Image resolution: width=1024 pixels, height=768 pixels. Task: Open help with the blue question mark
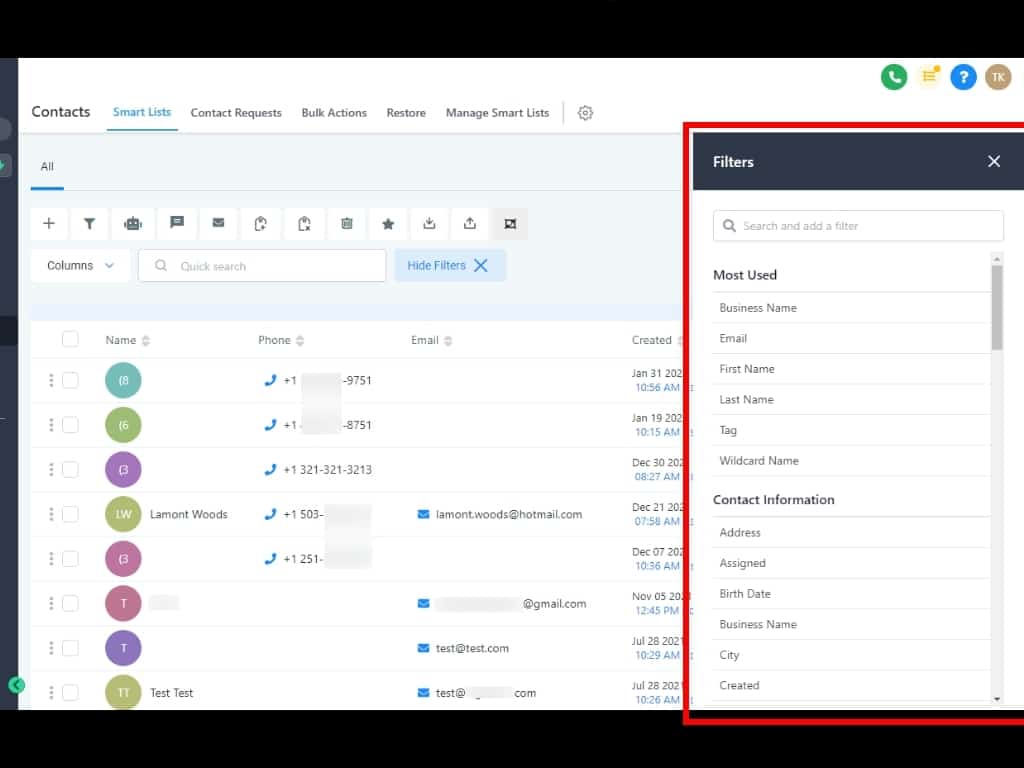(x=962, y=77)
